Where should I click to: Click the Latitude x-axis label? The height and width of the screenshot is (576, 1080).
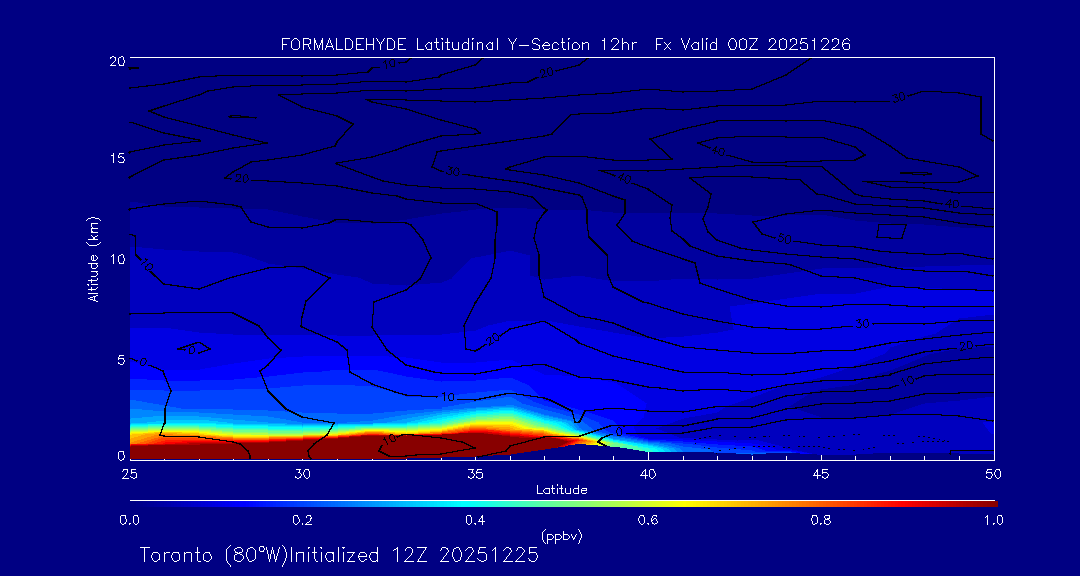click(561, 490)
